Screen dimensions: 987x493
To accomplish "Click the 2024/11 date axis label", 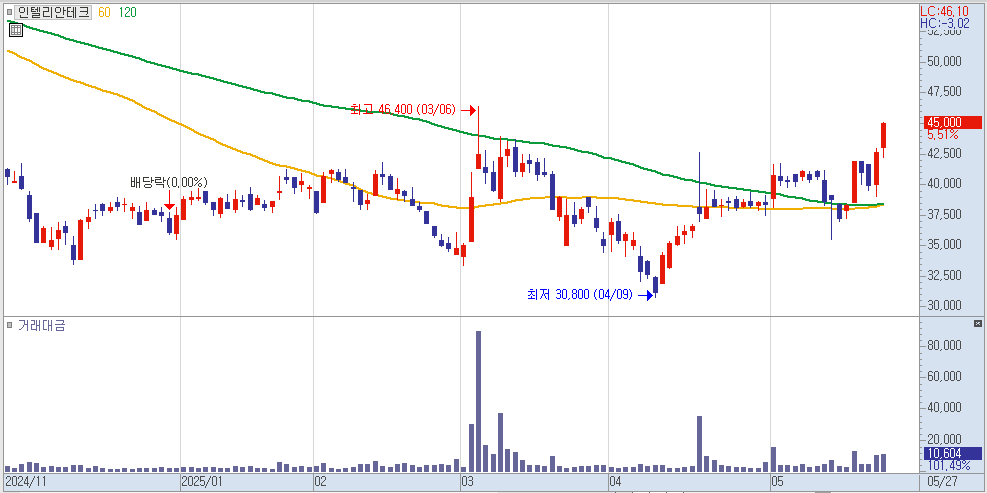I will coord(27,482).
